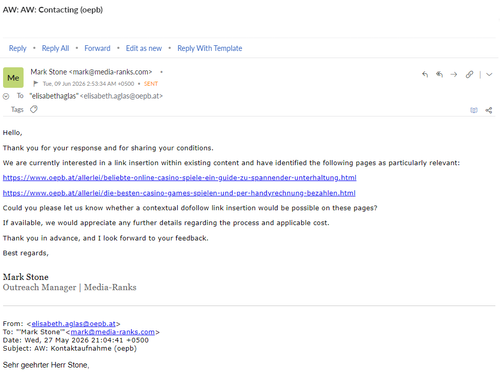Click the reply arrow icon
This screenshot has width=500, height=380.
point(425,74)
